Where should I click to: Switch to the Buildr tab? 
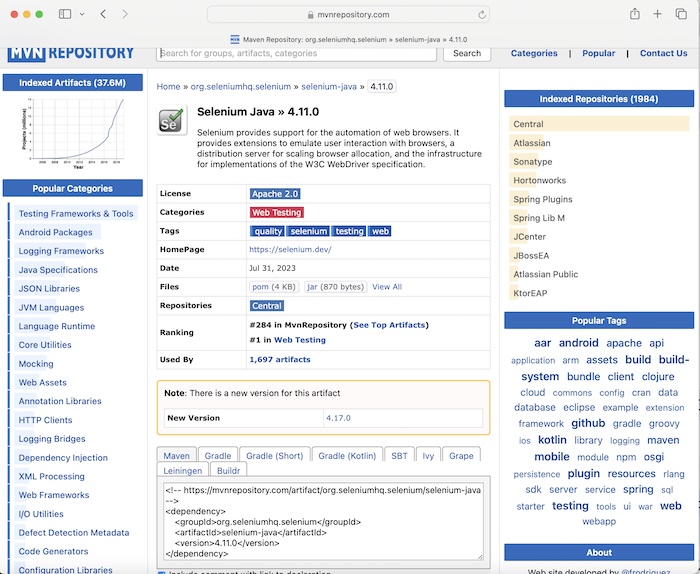[228, 470]
